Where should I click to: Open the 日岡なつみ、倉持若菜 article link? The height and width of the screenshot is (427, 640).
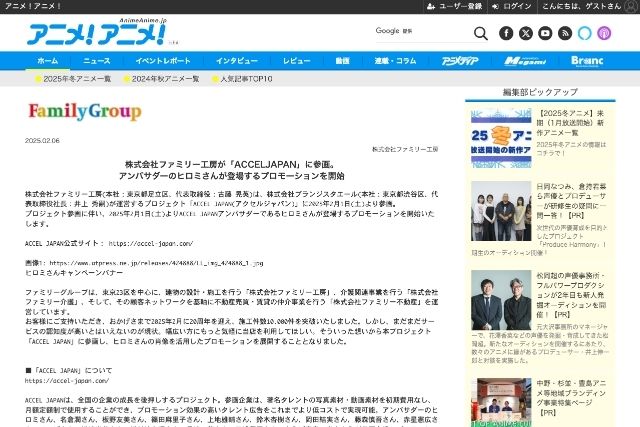point(571,201)
